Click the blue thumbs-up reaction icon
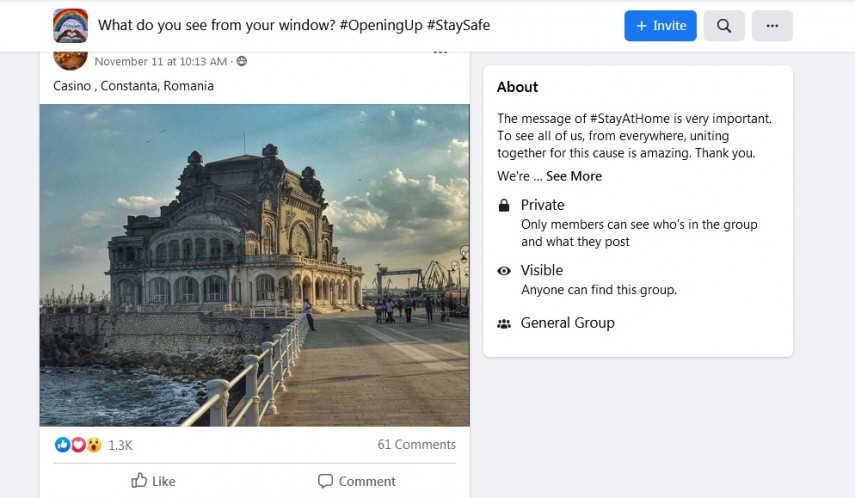Image resolution: width=855 pixels, height=498 pixels. tap(63, 445)
